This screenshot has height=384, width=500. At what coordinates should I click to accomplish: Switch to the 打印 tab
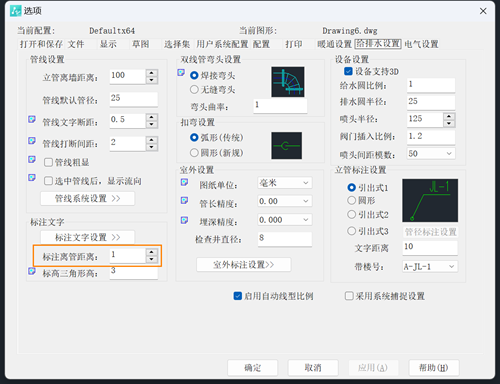point(294,44)
